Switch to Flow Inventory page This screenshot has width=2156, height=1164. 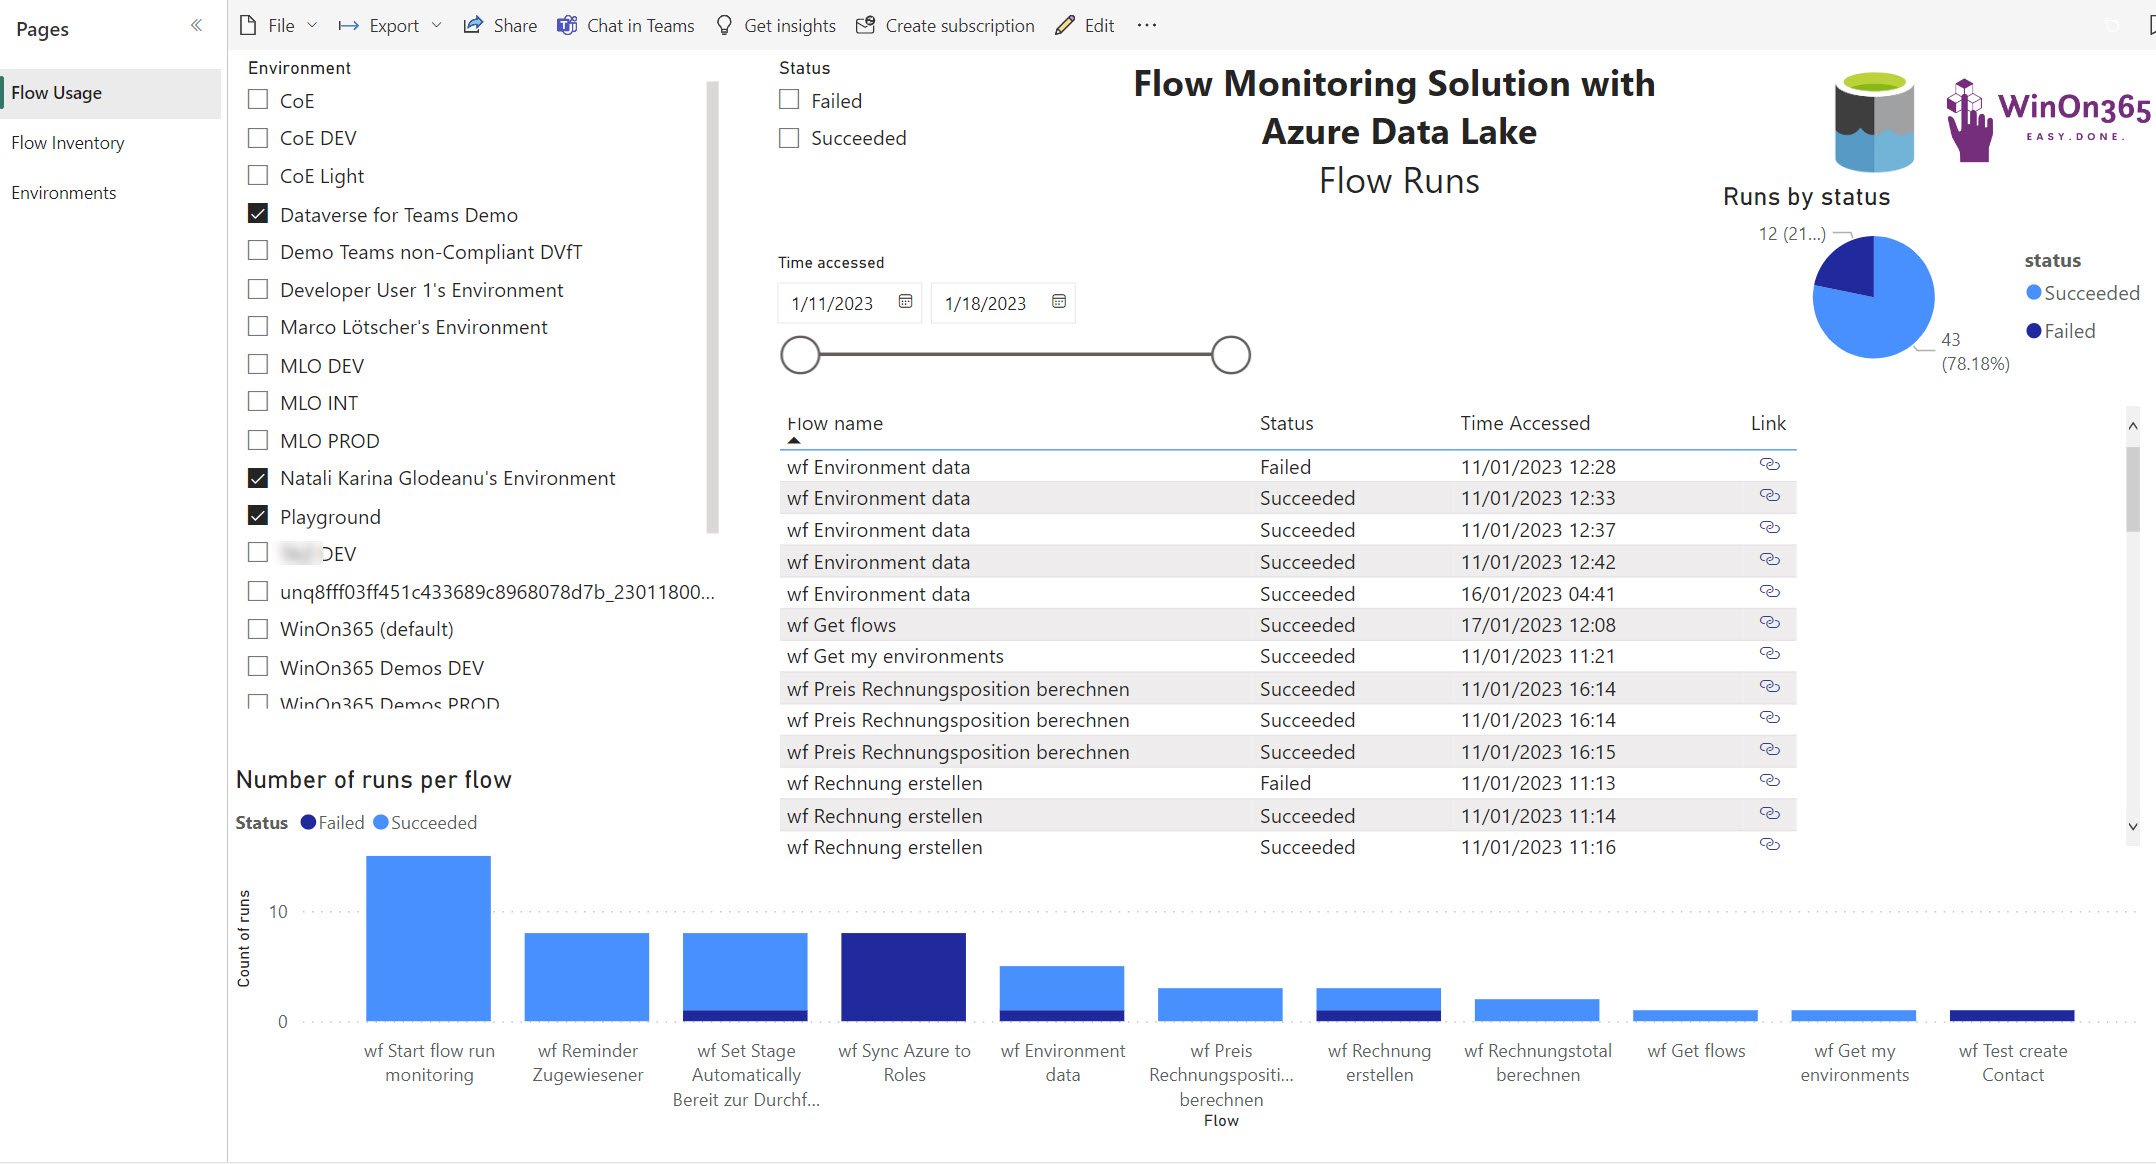click(x=67, y=142)
